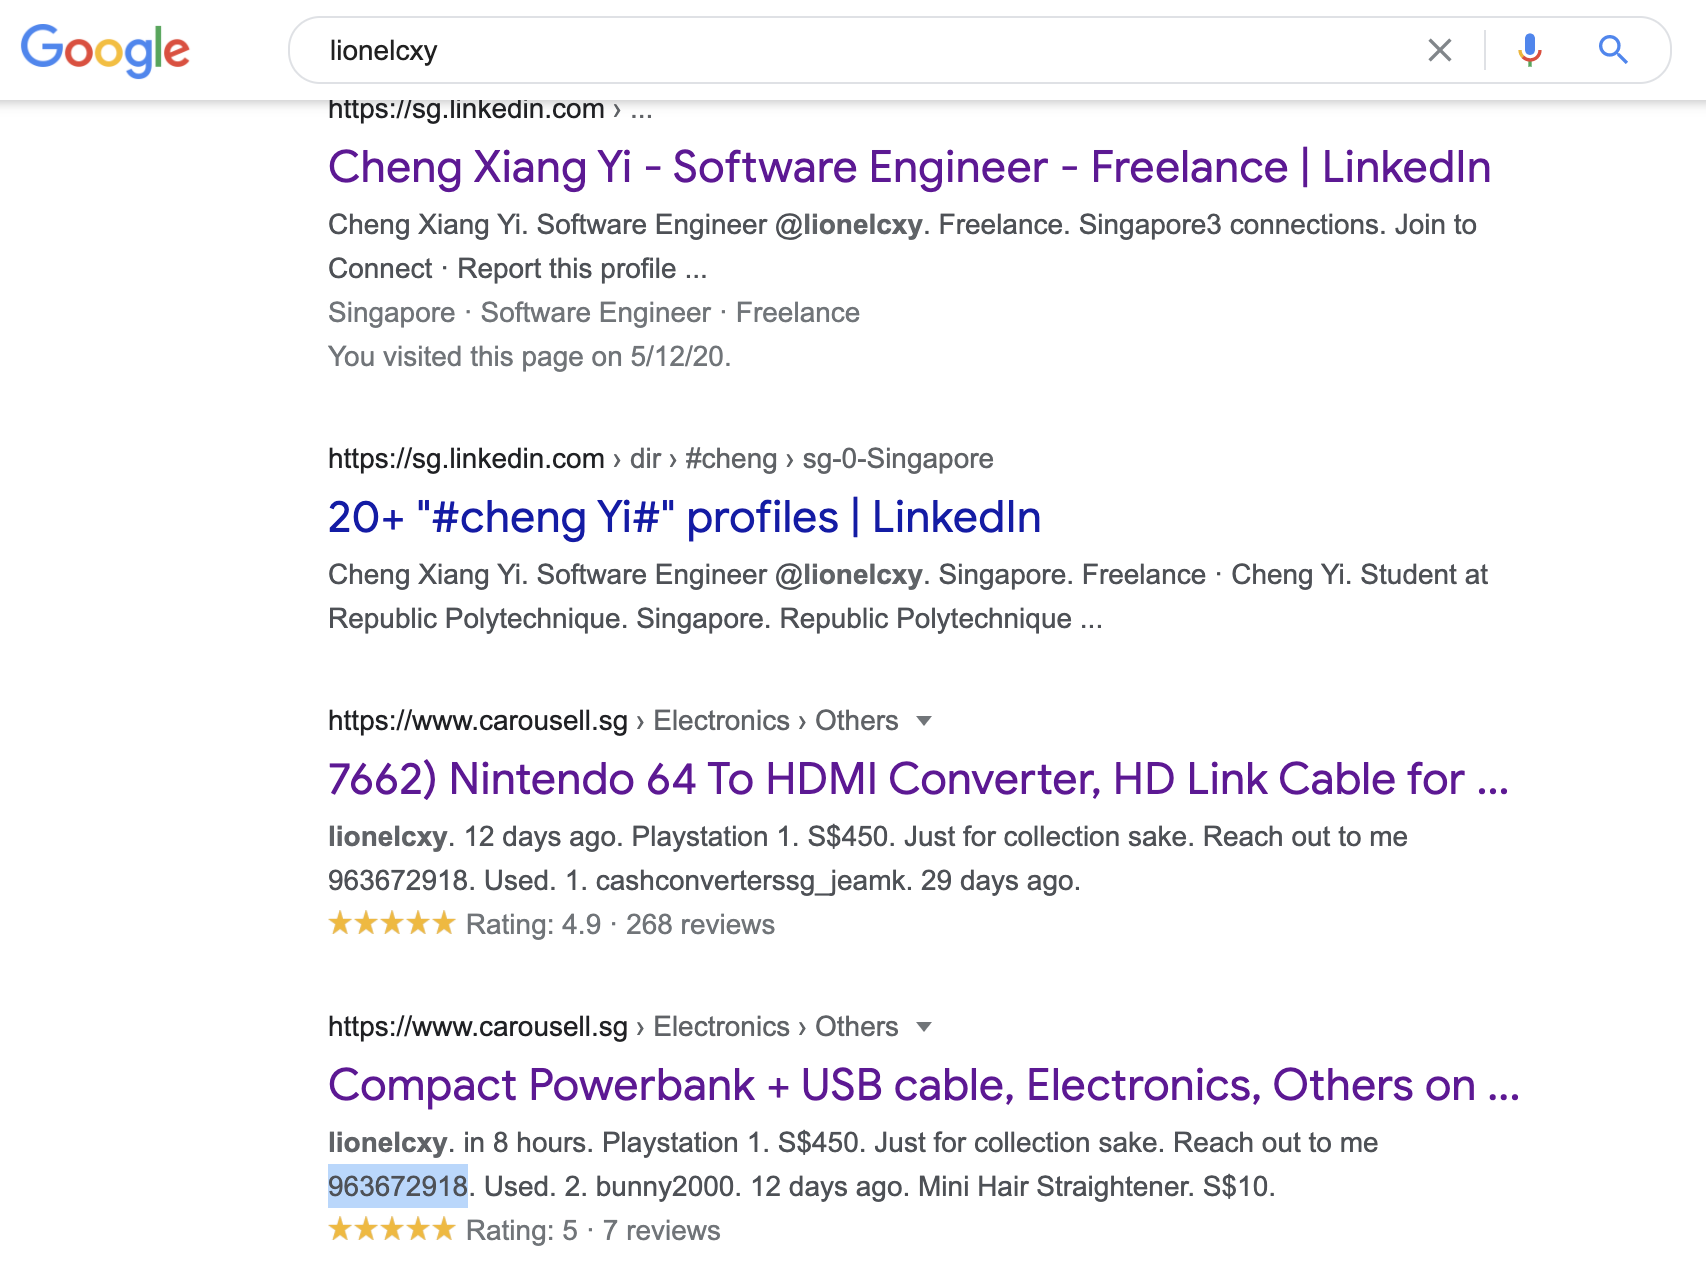Open Nintendo 64 To HDMI Converter result

pyautogui.click(x=918, y=779)
